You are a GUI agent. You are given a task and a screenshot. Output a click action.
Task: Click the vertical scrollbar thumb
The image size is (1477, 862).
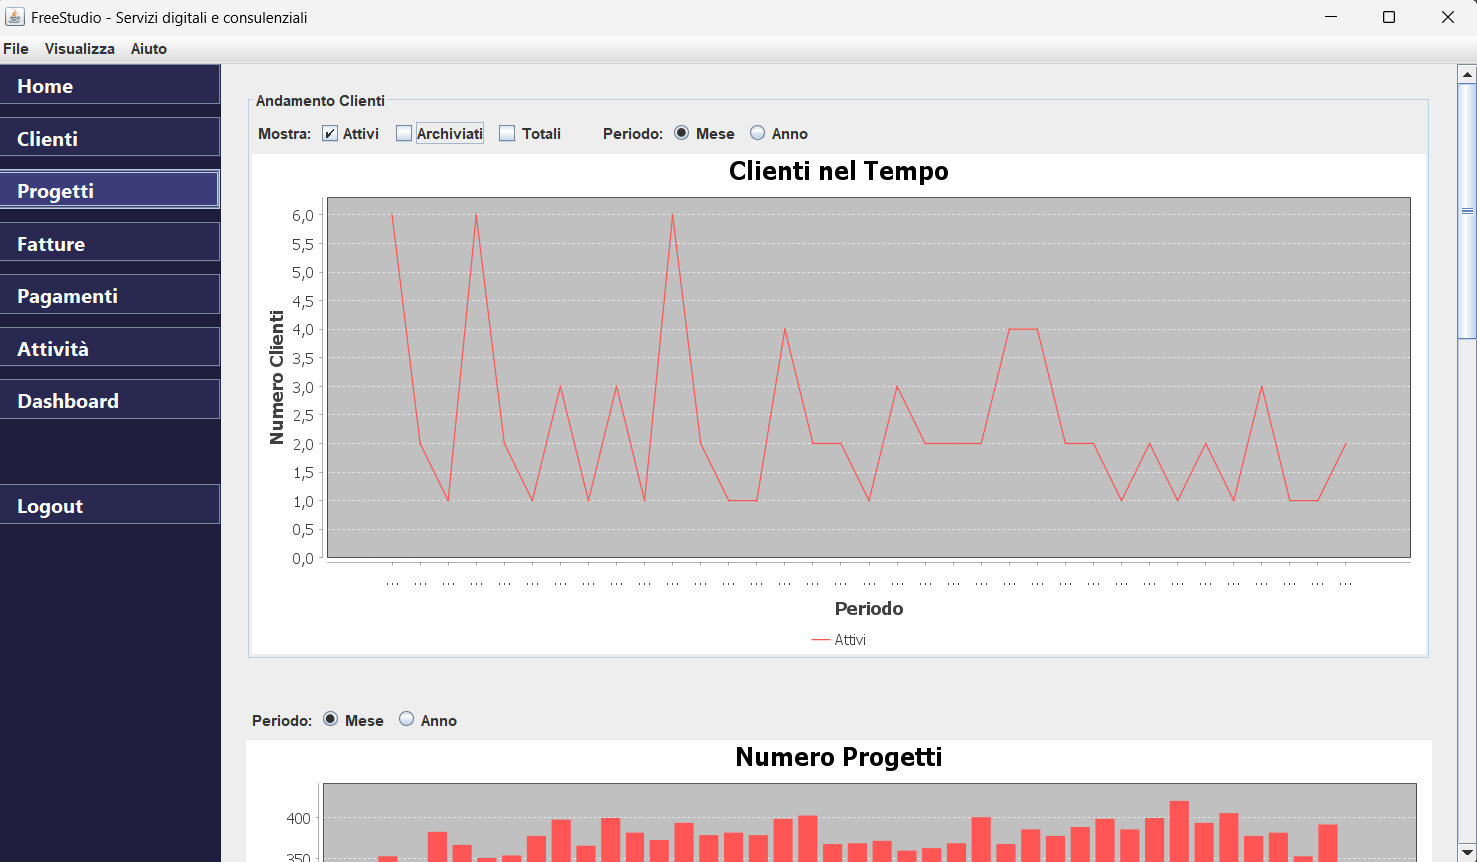1467,211
